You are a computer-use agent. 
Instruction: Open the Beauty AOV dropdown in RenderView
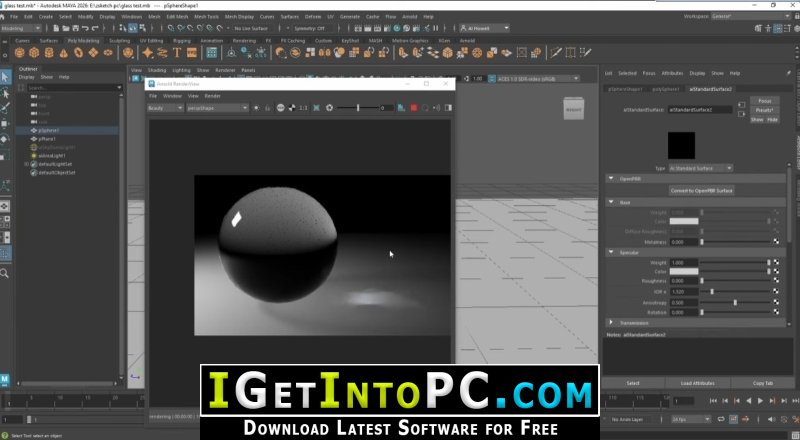tap(165, 108)
